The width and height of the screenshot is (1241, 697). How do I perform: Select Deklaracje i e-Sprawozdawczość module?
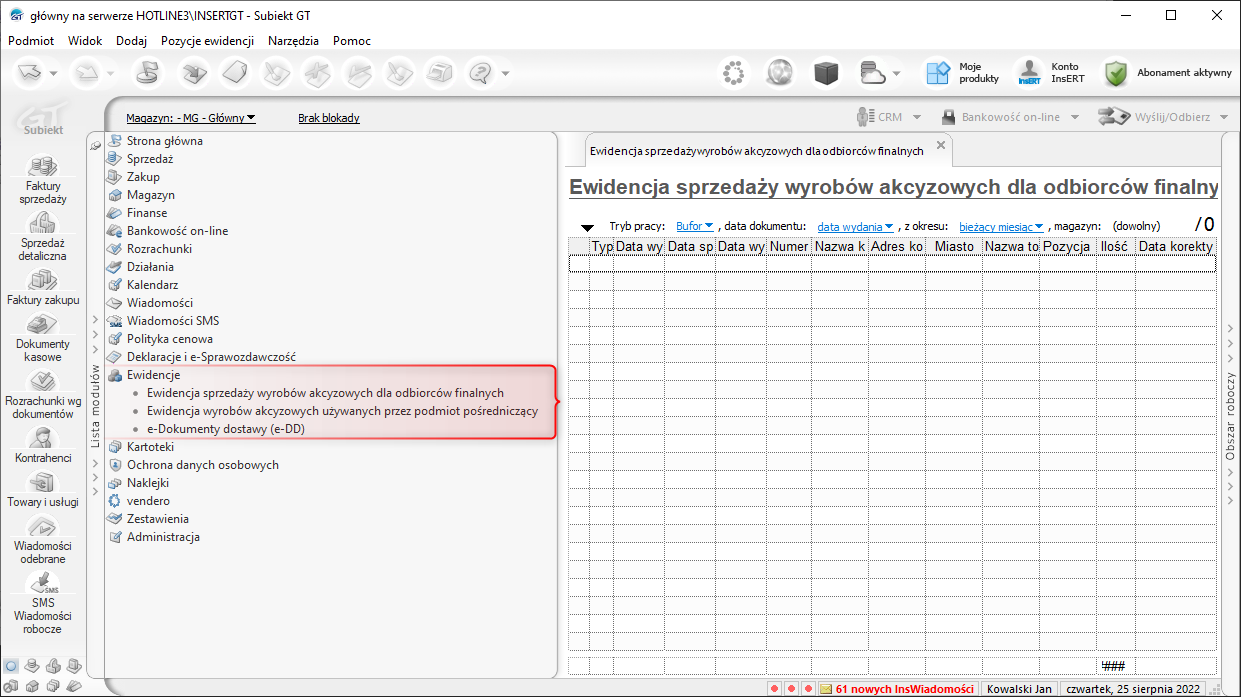(211, 357)
